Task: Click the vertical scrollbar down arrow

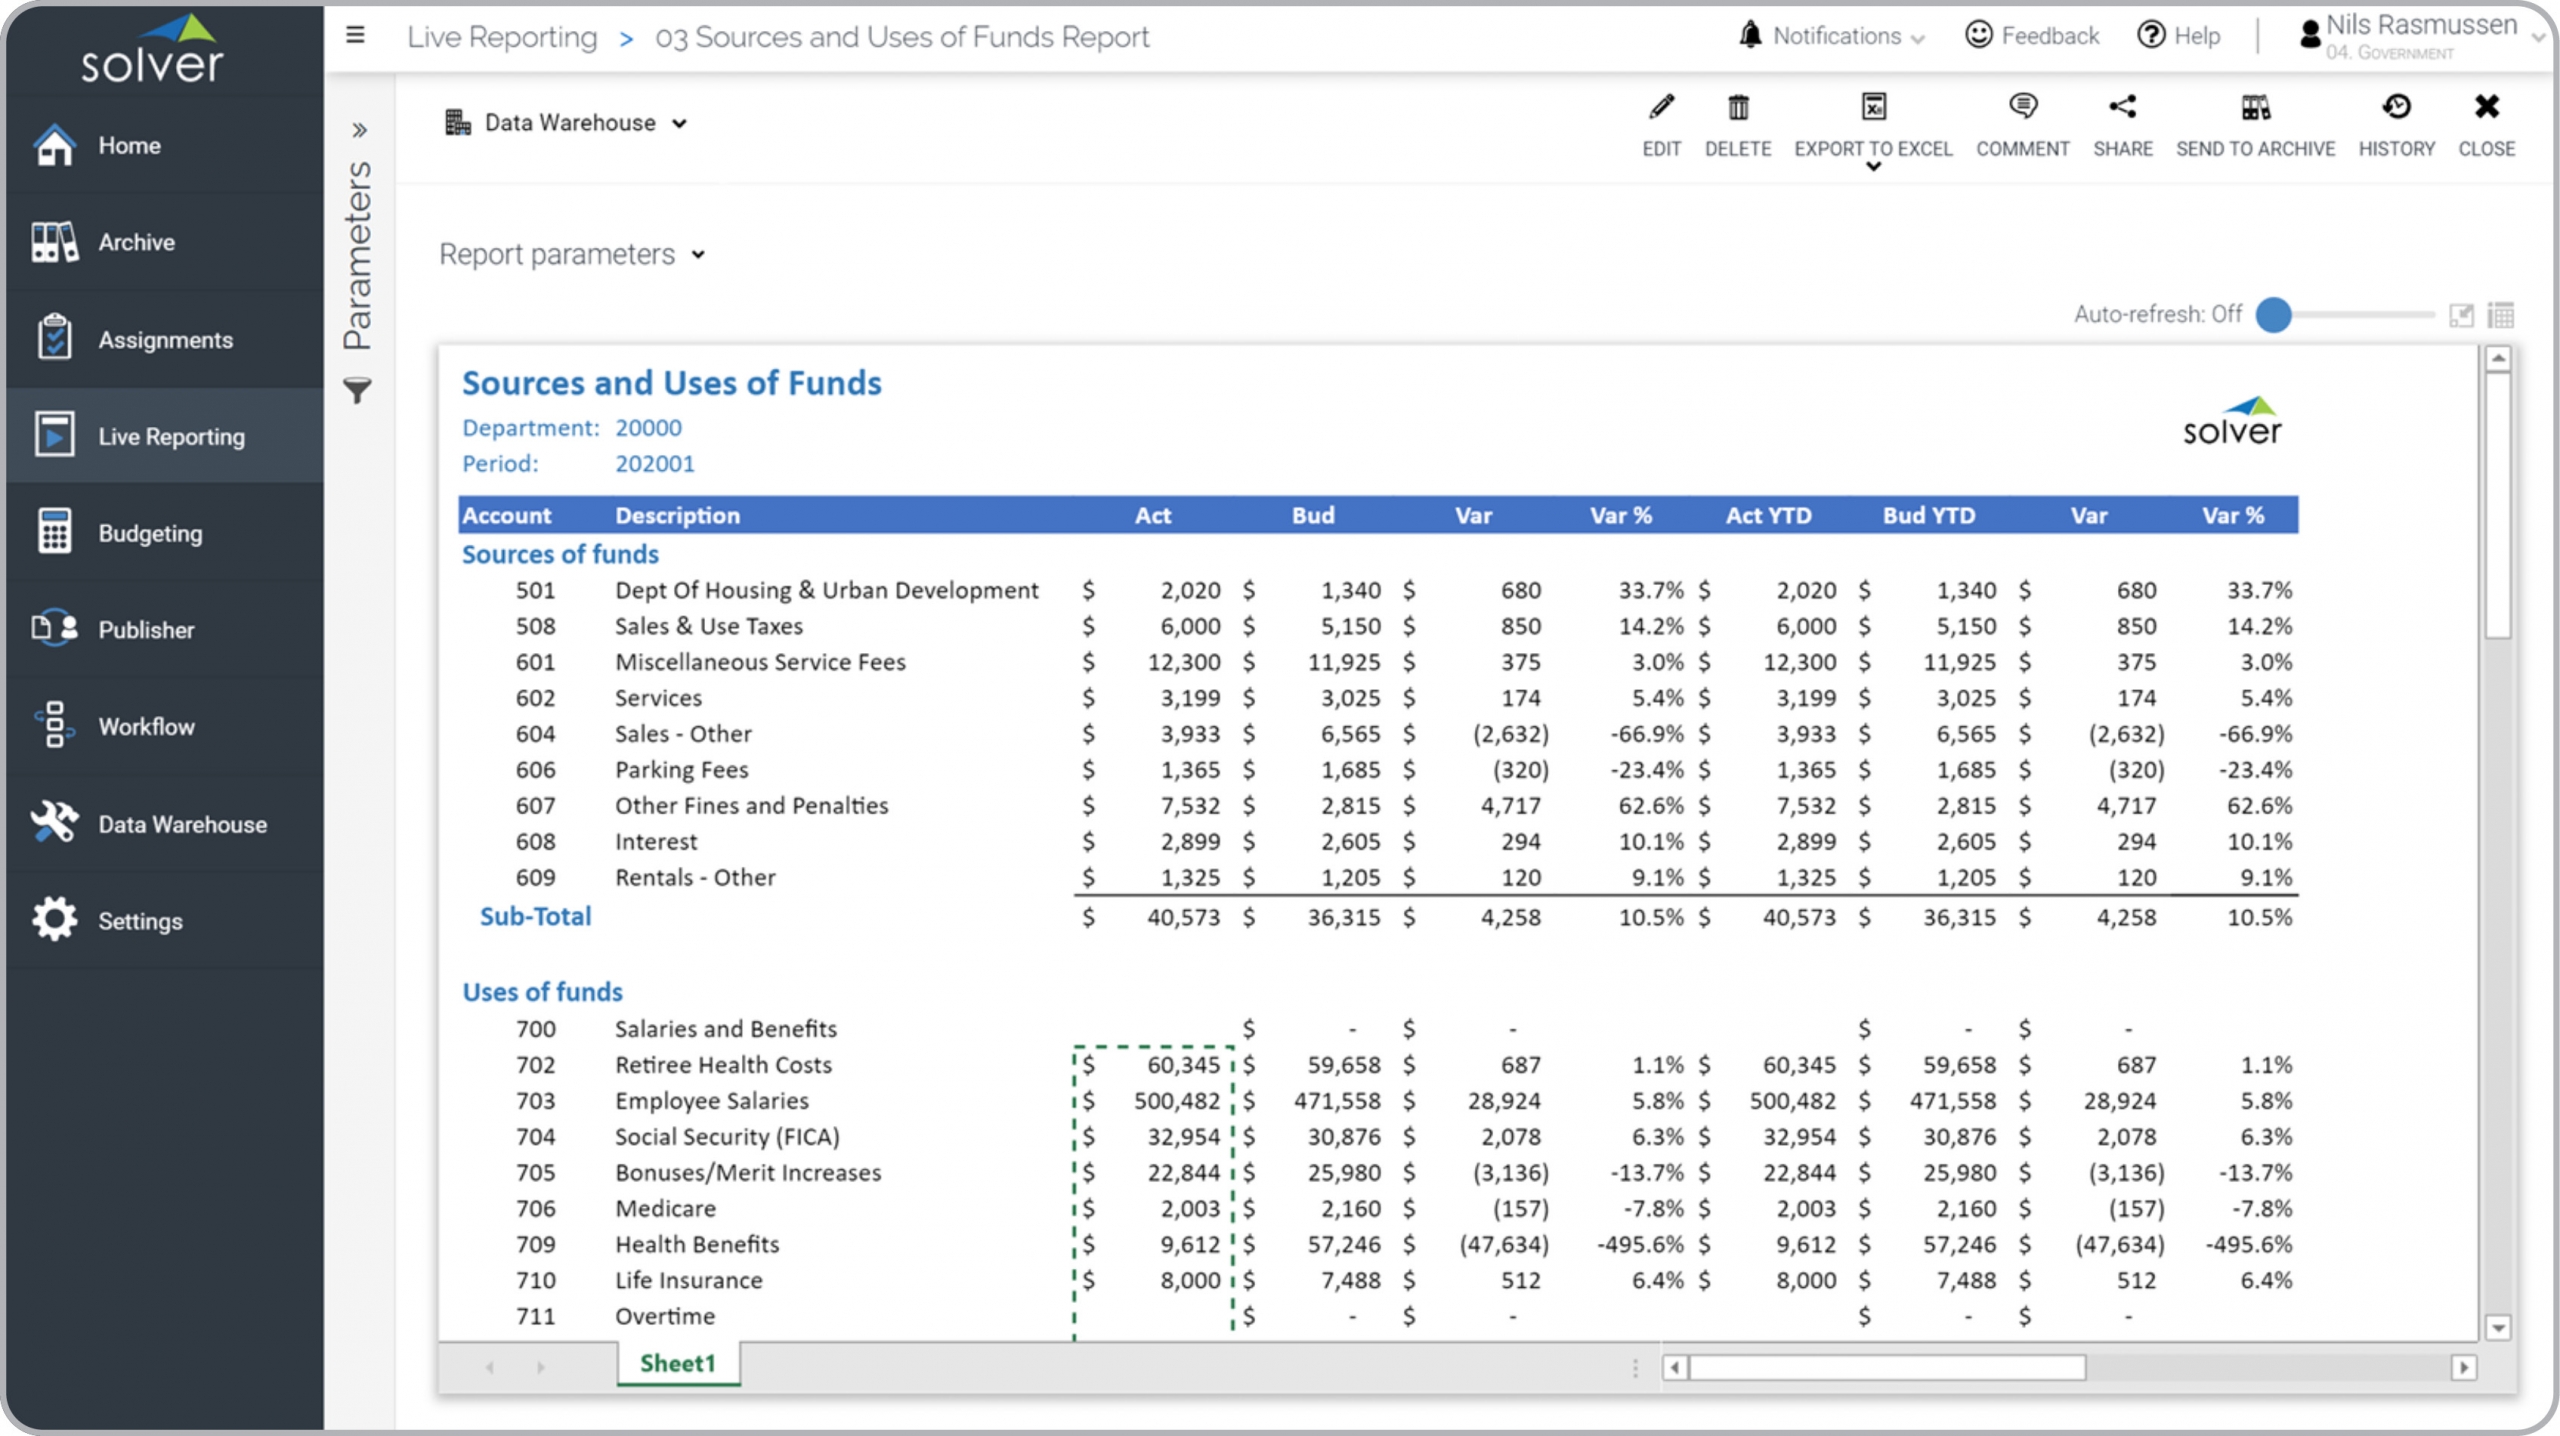Action: [x=2498, y=1328]
